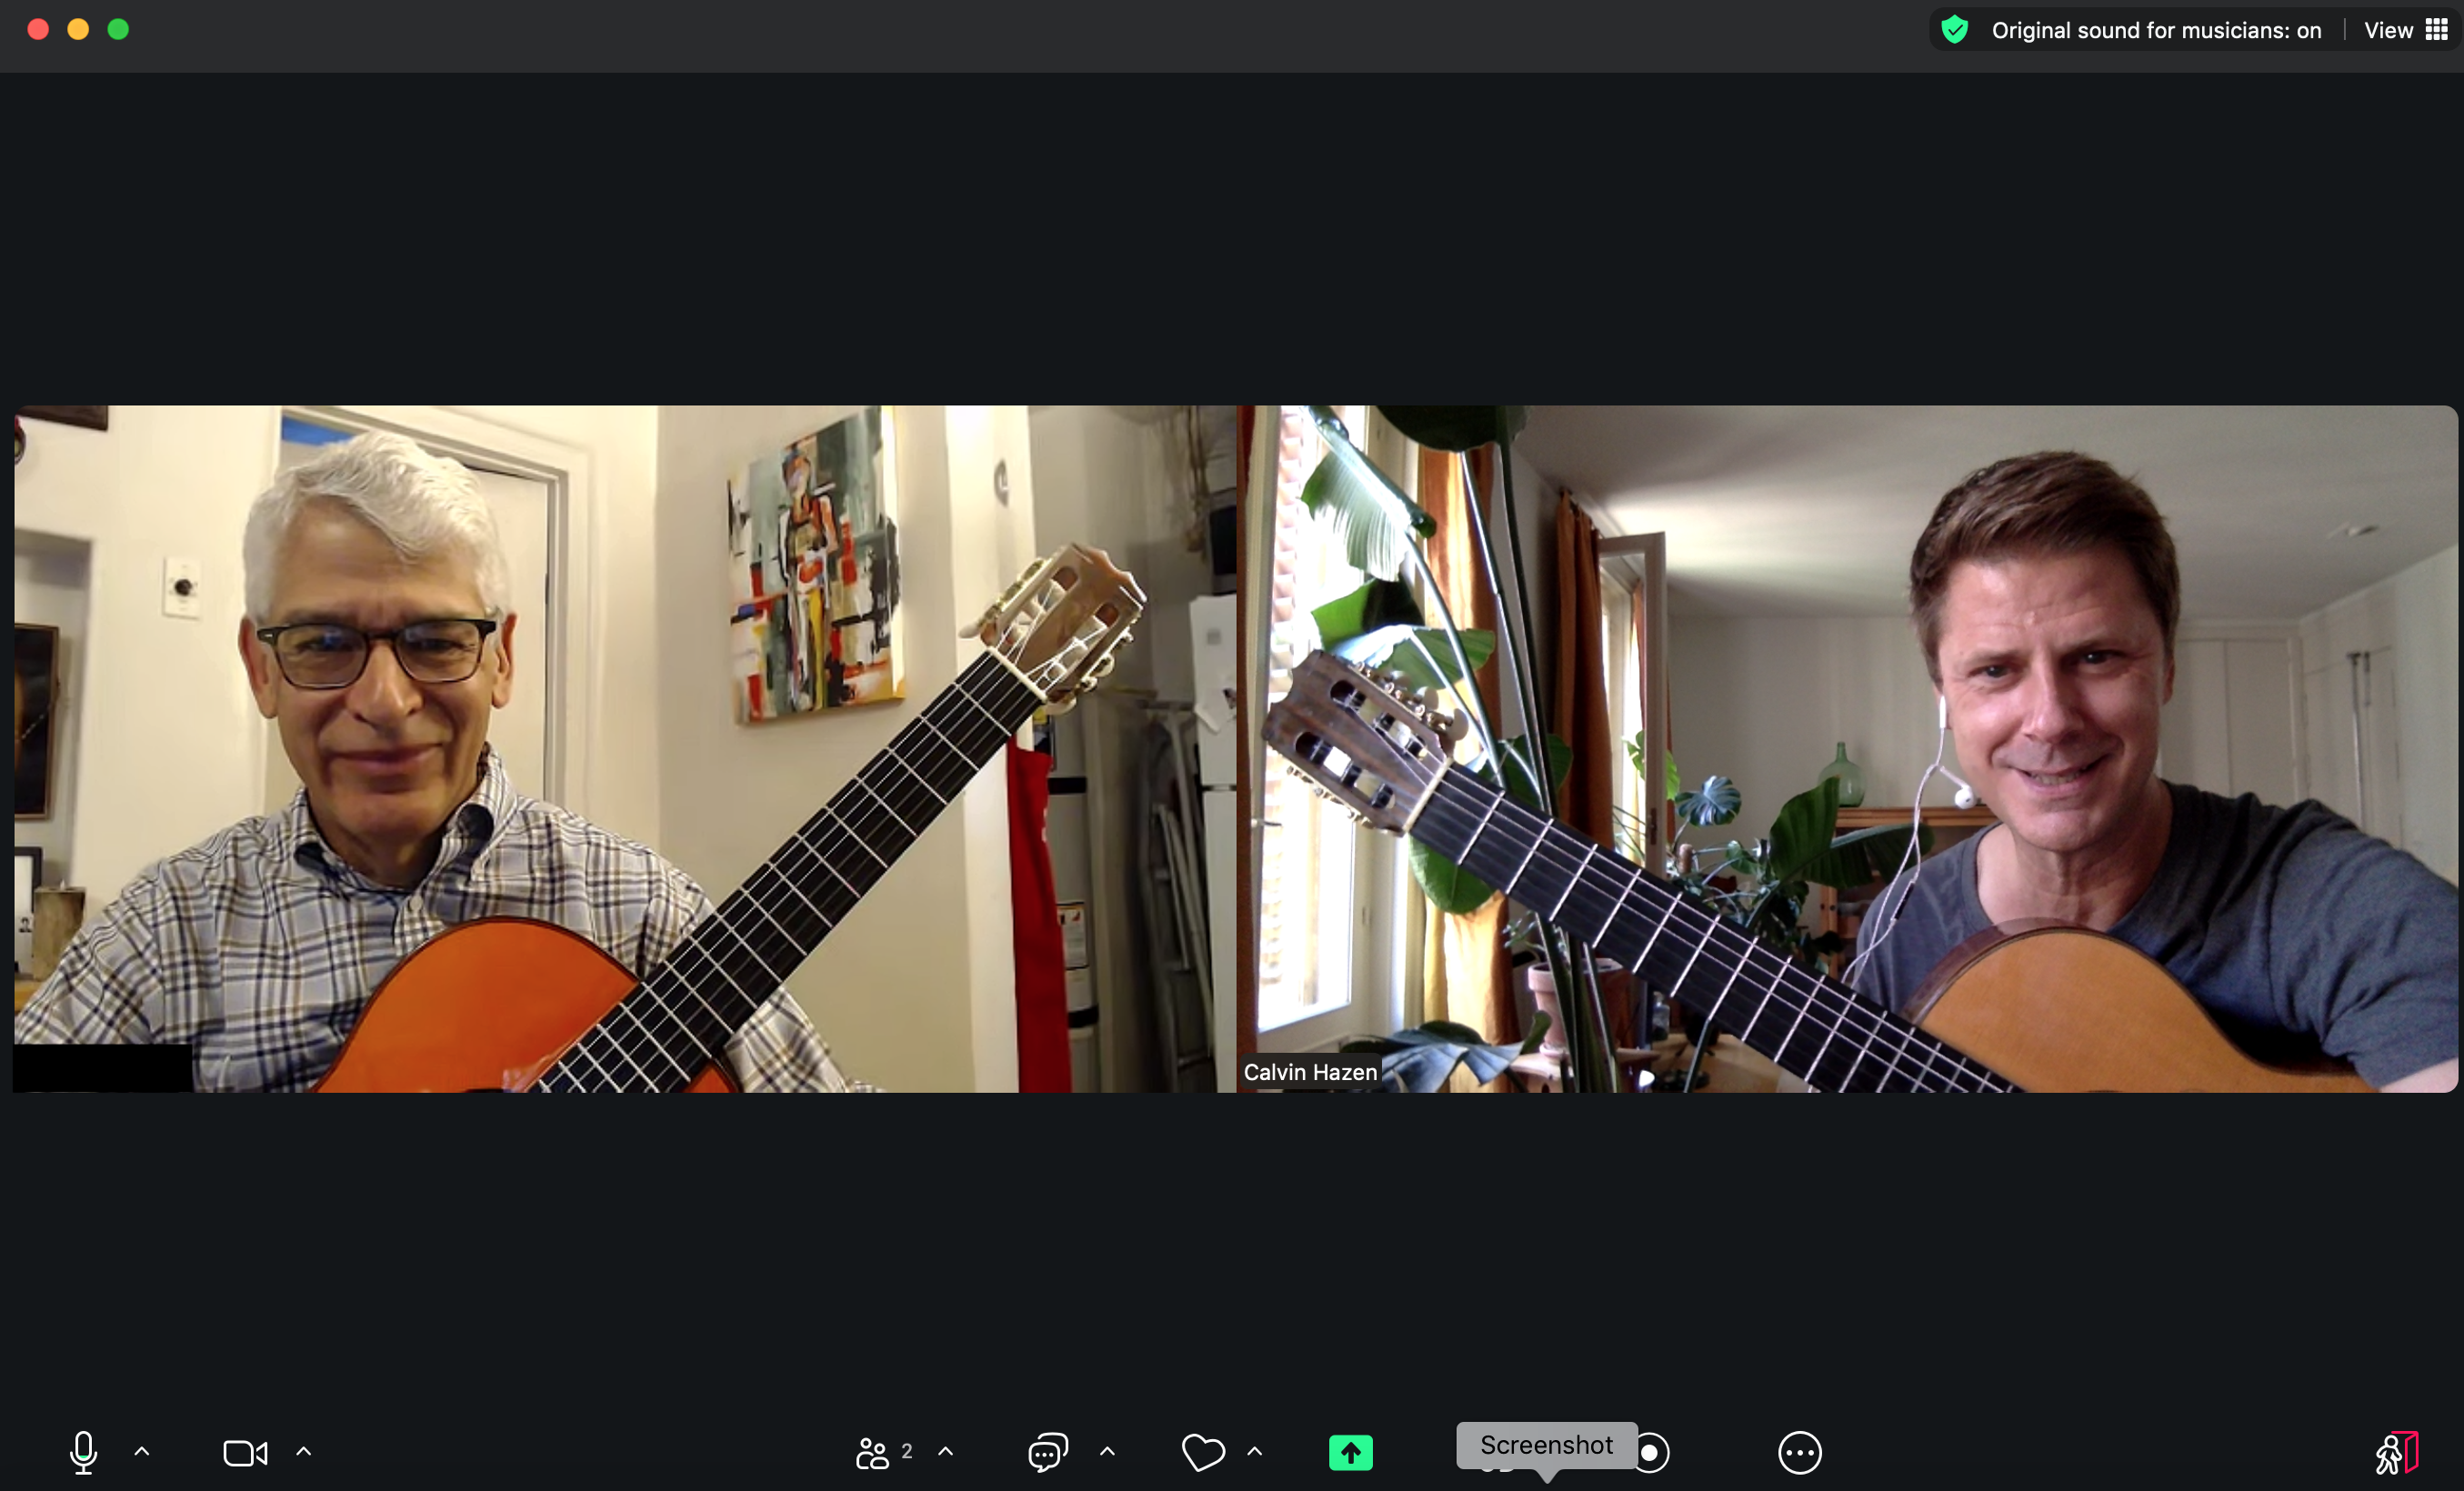Open the security shield panel
The height and width of the screenshot is (1491, 2464).
pyautogui.click(x=1955, y=29)
